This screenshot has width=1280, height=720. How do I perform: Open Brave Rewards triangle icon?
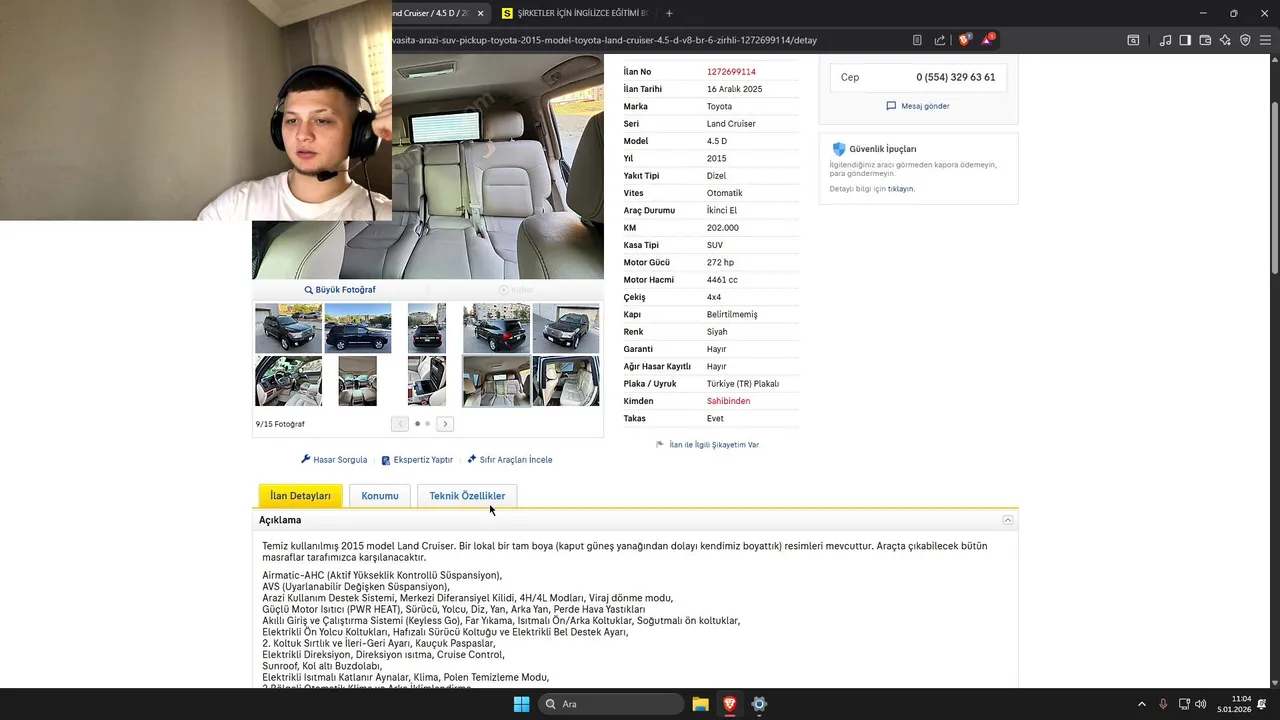click(x=988, y=40)
